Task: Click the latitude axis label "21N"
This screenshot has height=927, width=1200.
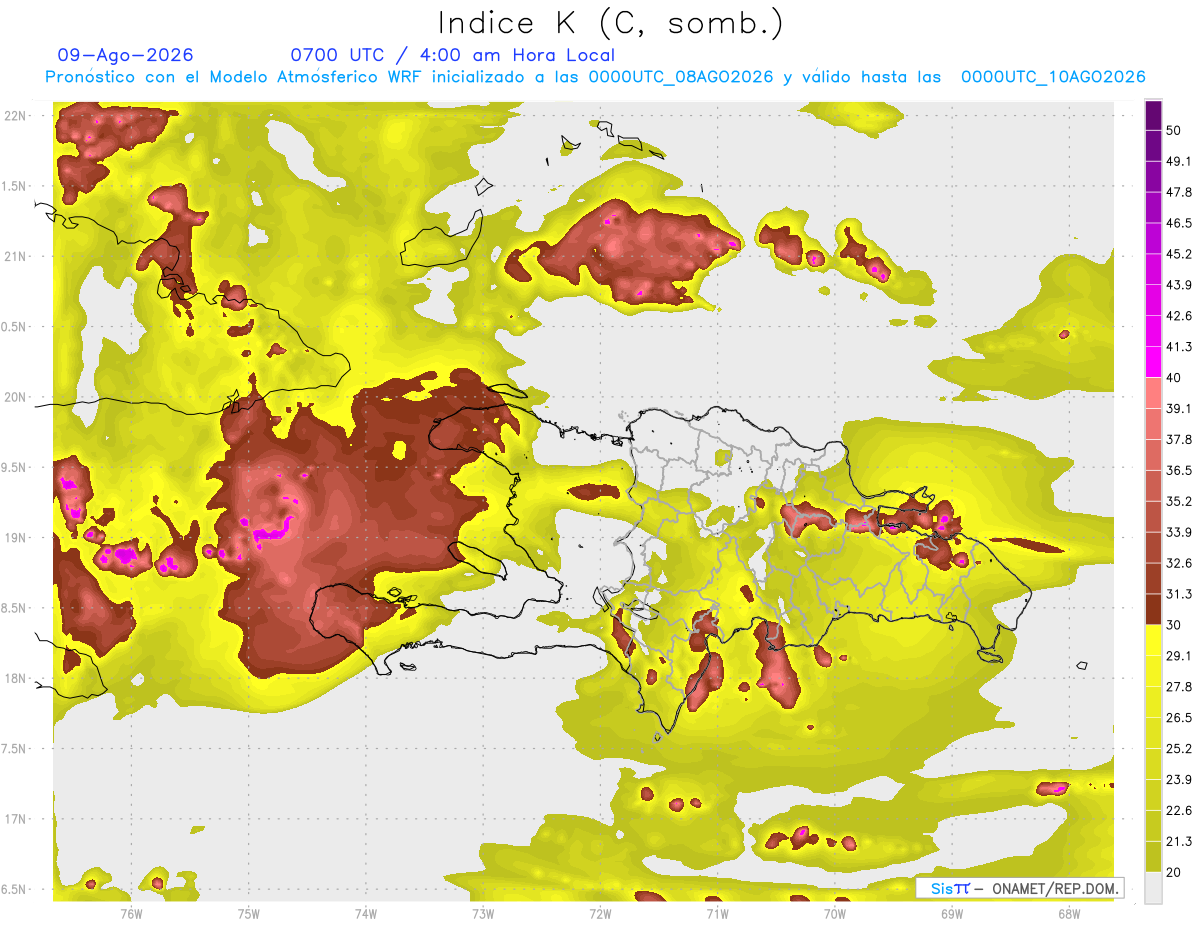Action: (14, 256)
